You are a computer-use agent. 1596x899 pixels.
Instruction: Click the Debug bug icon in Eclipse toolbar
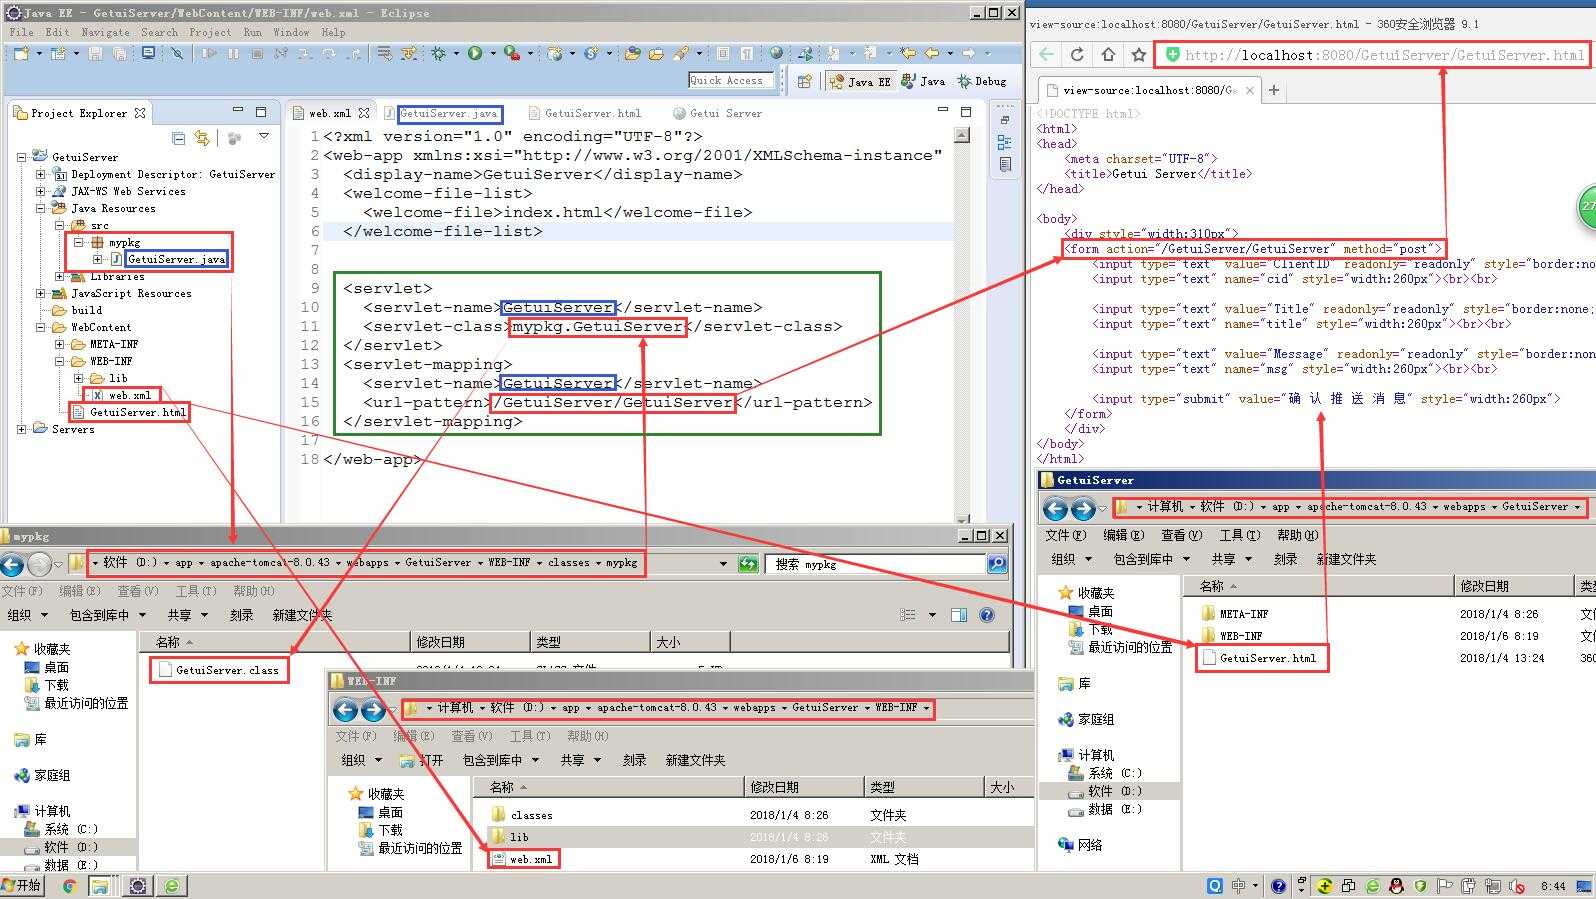438,53
